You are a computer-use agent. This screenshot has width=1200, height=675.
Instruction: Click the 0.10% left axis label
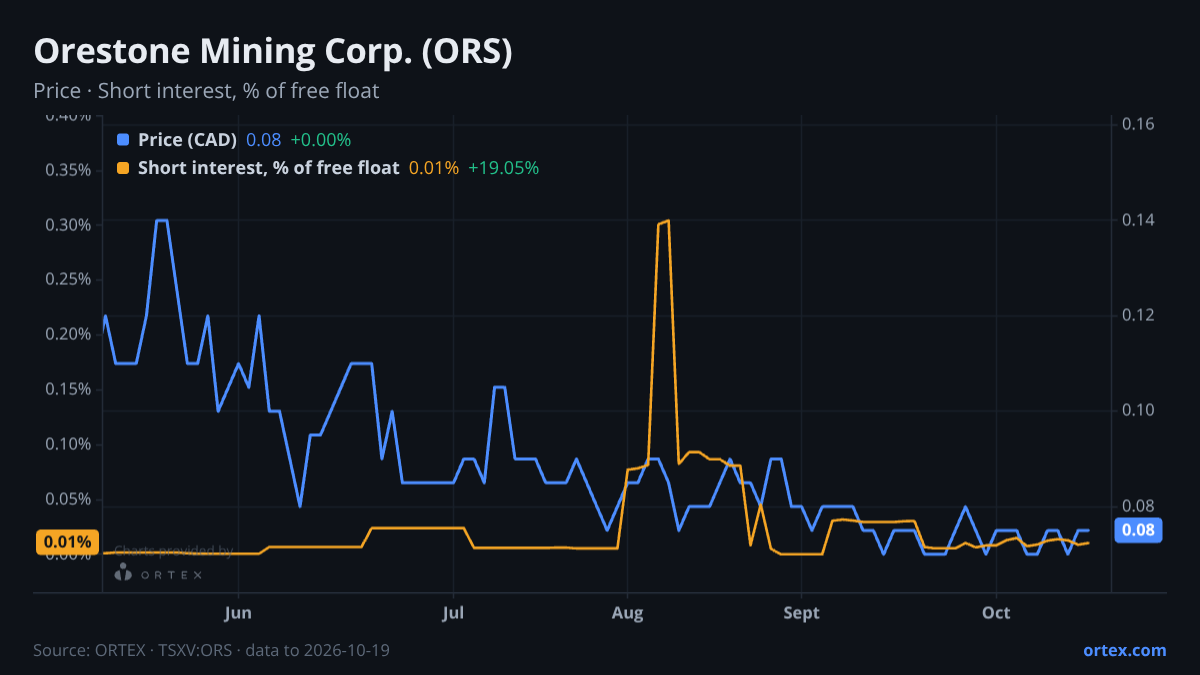click(69, 444)
